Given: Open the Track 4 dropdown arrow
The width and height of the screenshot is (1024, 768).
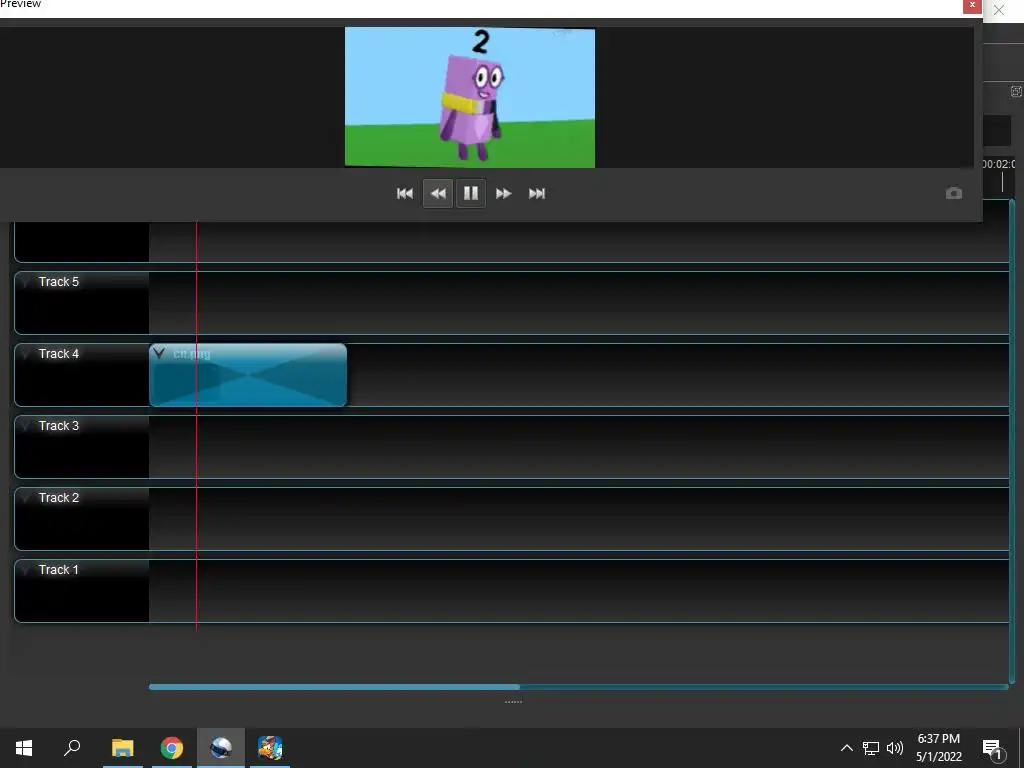Looking at the screenshot, I should [26, 353].
